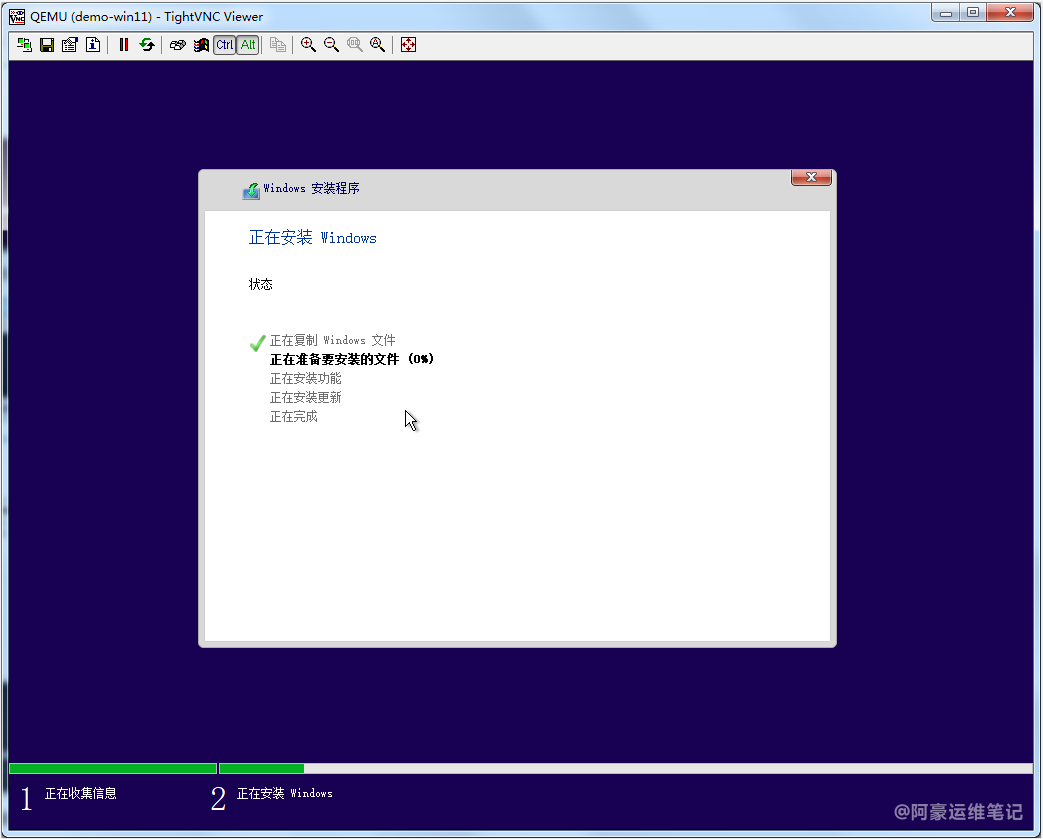Set zoom to 100% via toolbar
The height and width of the screenshot is (839, 1043).
click(x=354, y=45)
